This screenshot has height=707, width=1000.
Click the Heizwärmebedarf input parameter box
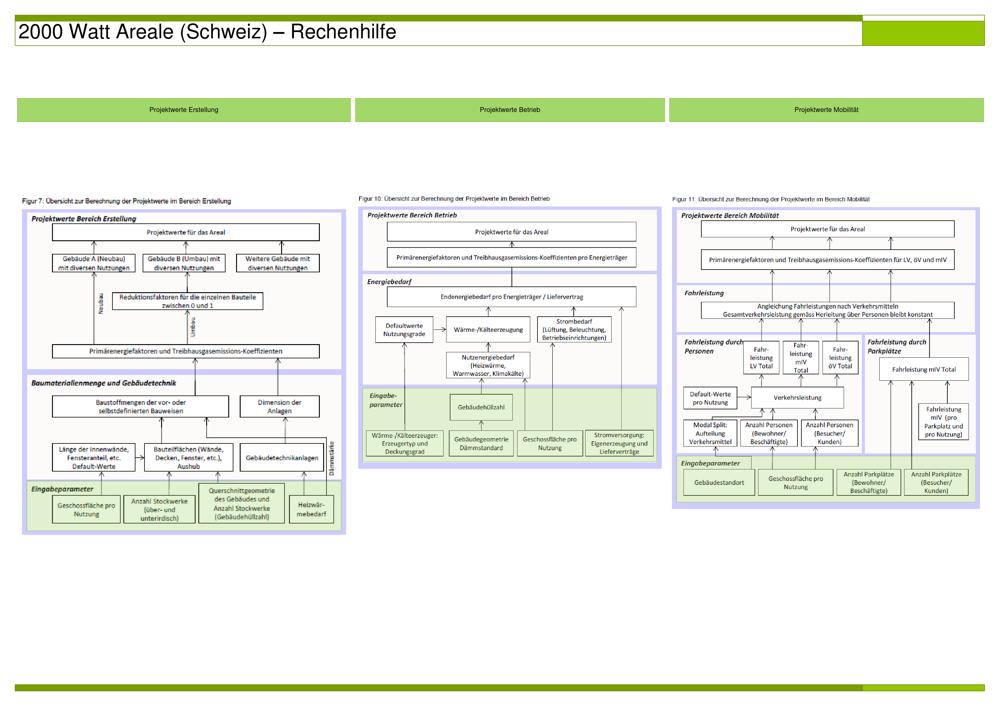pos(311,510)
